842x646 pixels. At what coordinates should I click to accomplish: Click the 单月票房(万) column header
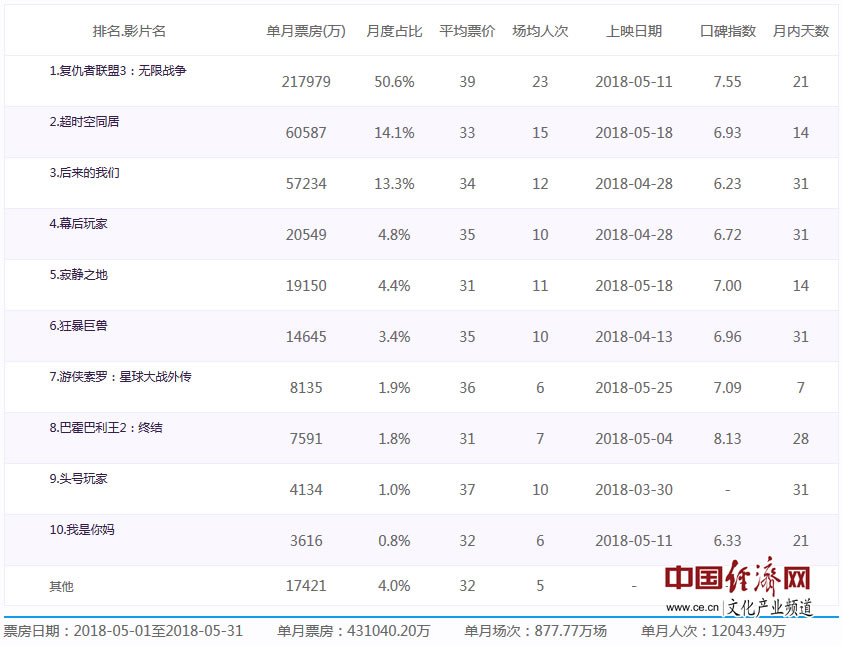(306, 31)
